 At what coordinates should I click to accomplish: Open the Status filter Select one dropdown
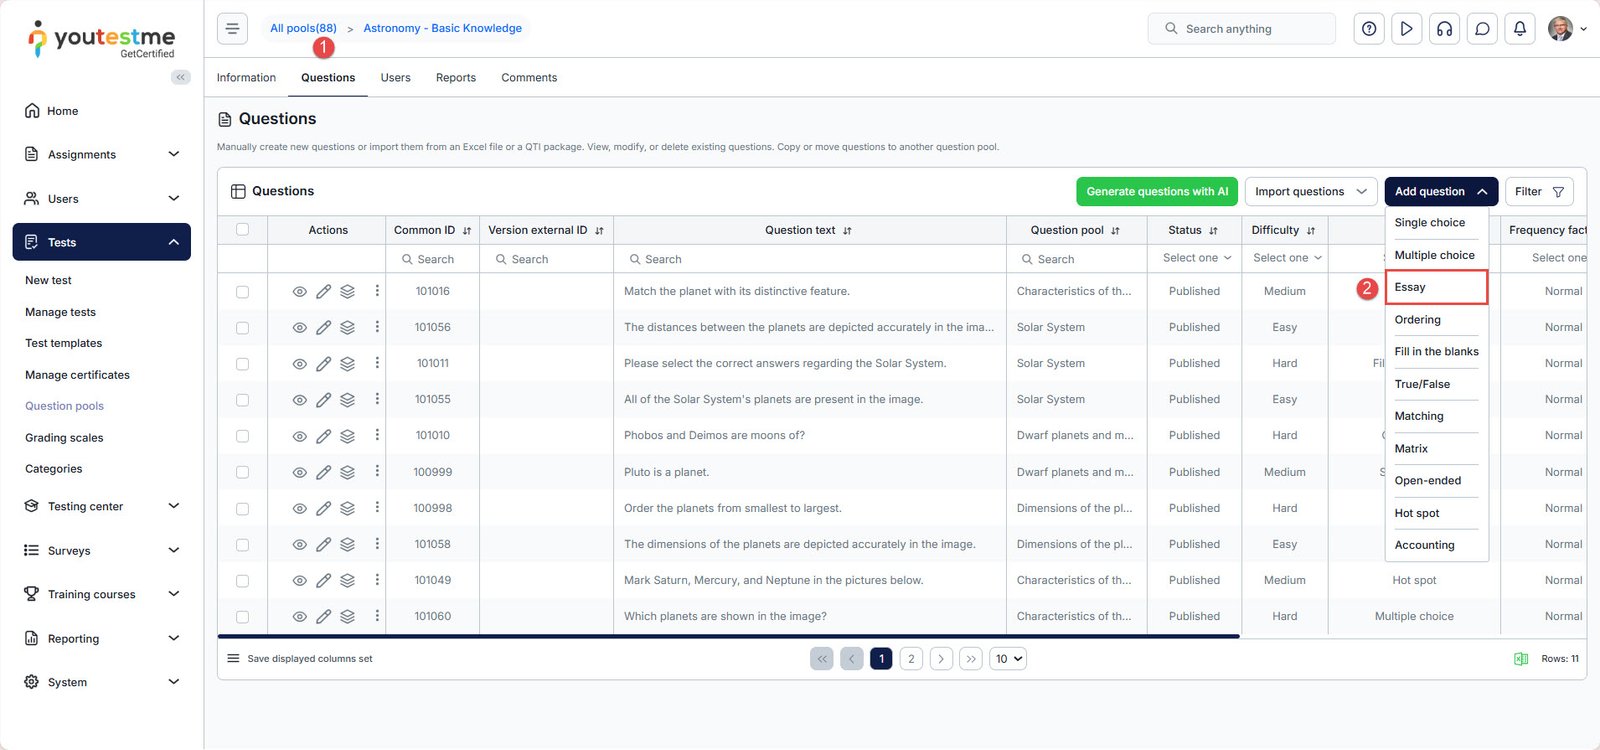[x=1196, y=258]
